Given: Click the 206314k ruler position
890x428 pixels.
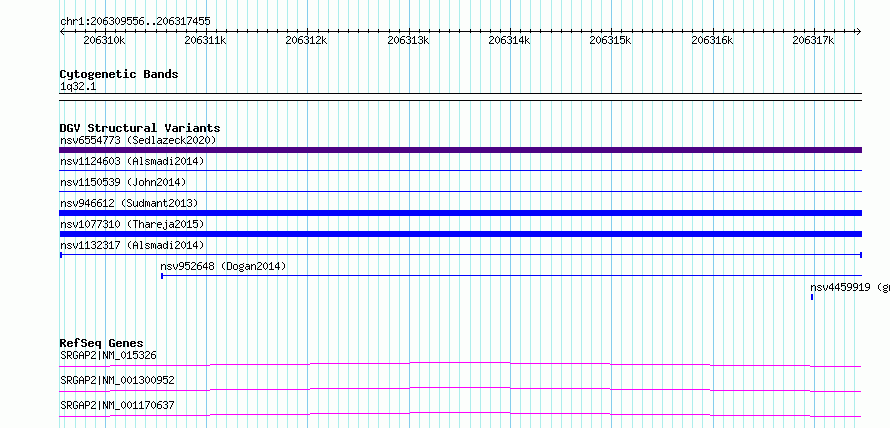Looking at the screenshot, I should click(509, 40).
